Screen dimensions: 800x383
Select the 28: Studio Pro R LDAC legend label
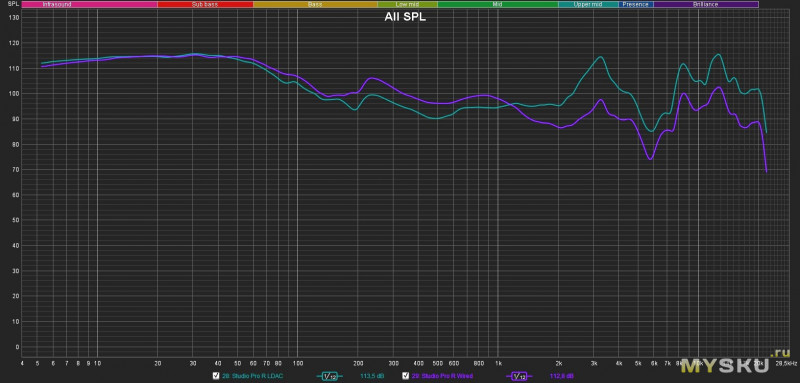click(252, 376)
